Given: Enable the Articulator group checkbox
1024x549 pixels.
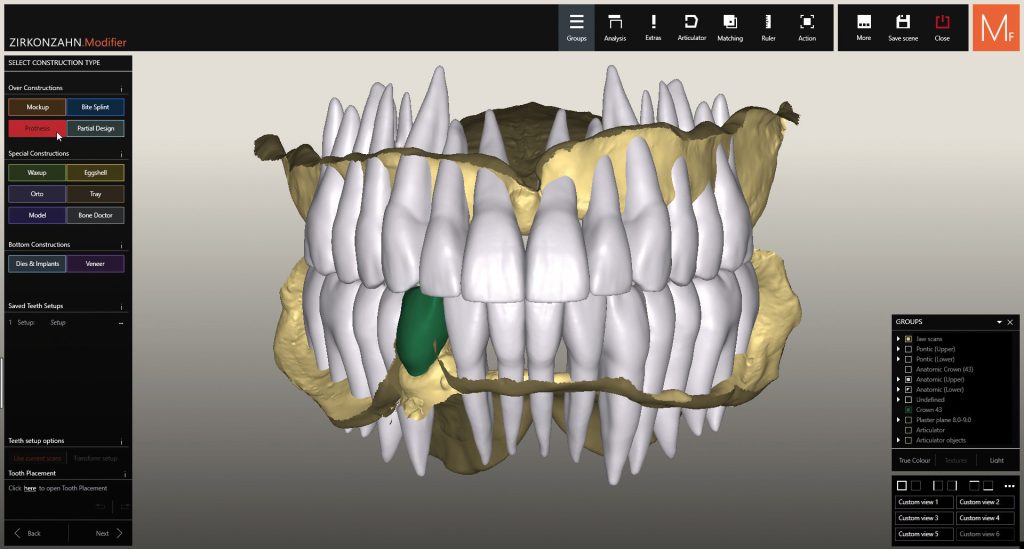Looking at the screenshot, I should 908,430.
